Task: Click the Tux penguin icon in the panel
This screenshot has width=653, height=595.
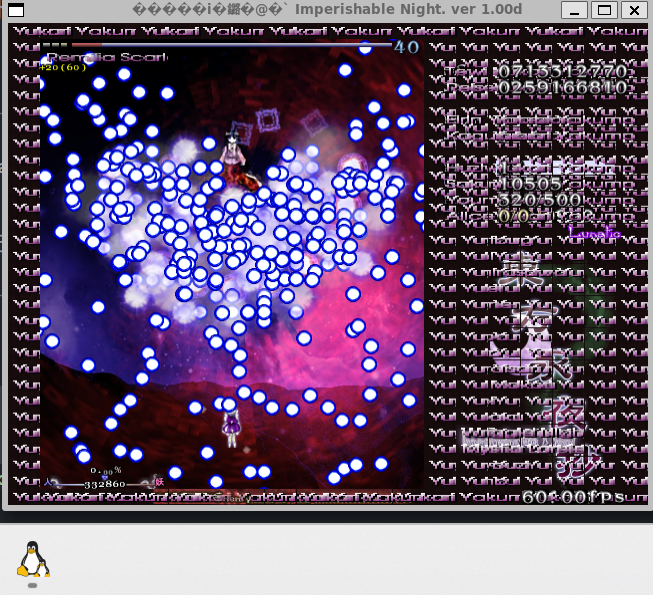Action: [x=33, y=559]
